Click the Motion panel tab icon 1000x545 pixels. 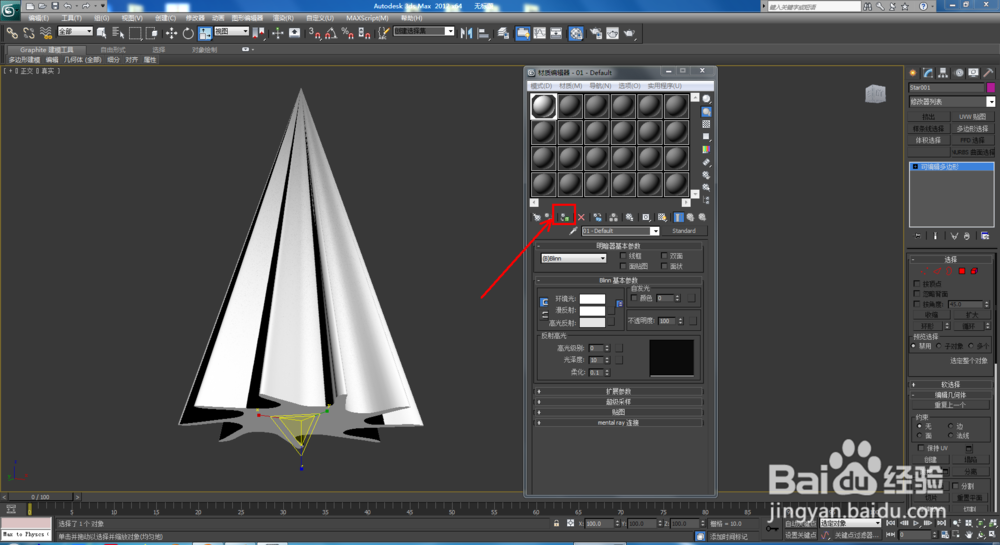tap(959, 73)
